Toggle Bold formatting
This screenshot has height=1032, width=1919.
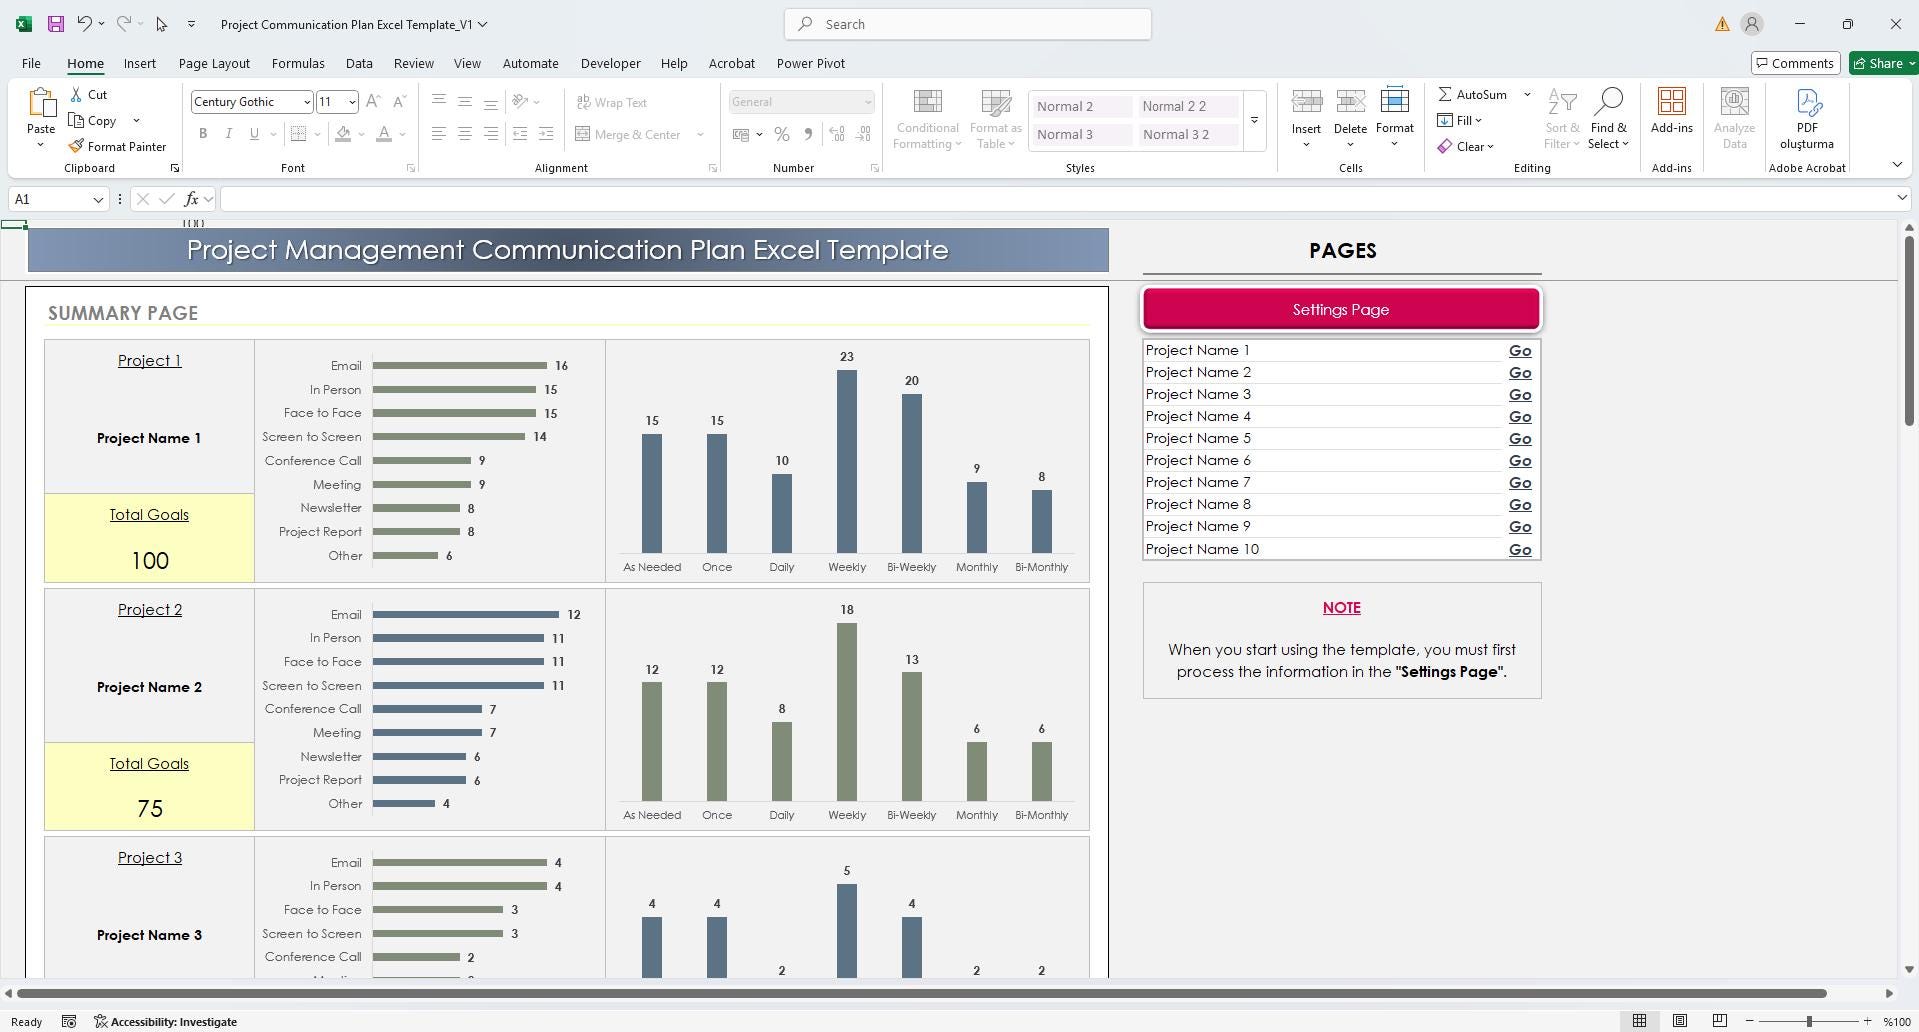pos(203,134)
